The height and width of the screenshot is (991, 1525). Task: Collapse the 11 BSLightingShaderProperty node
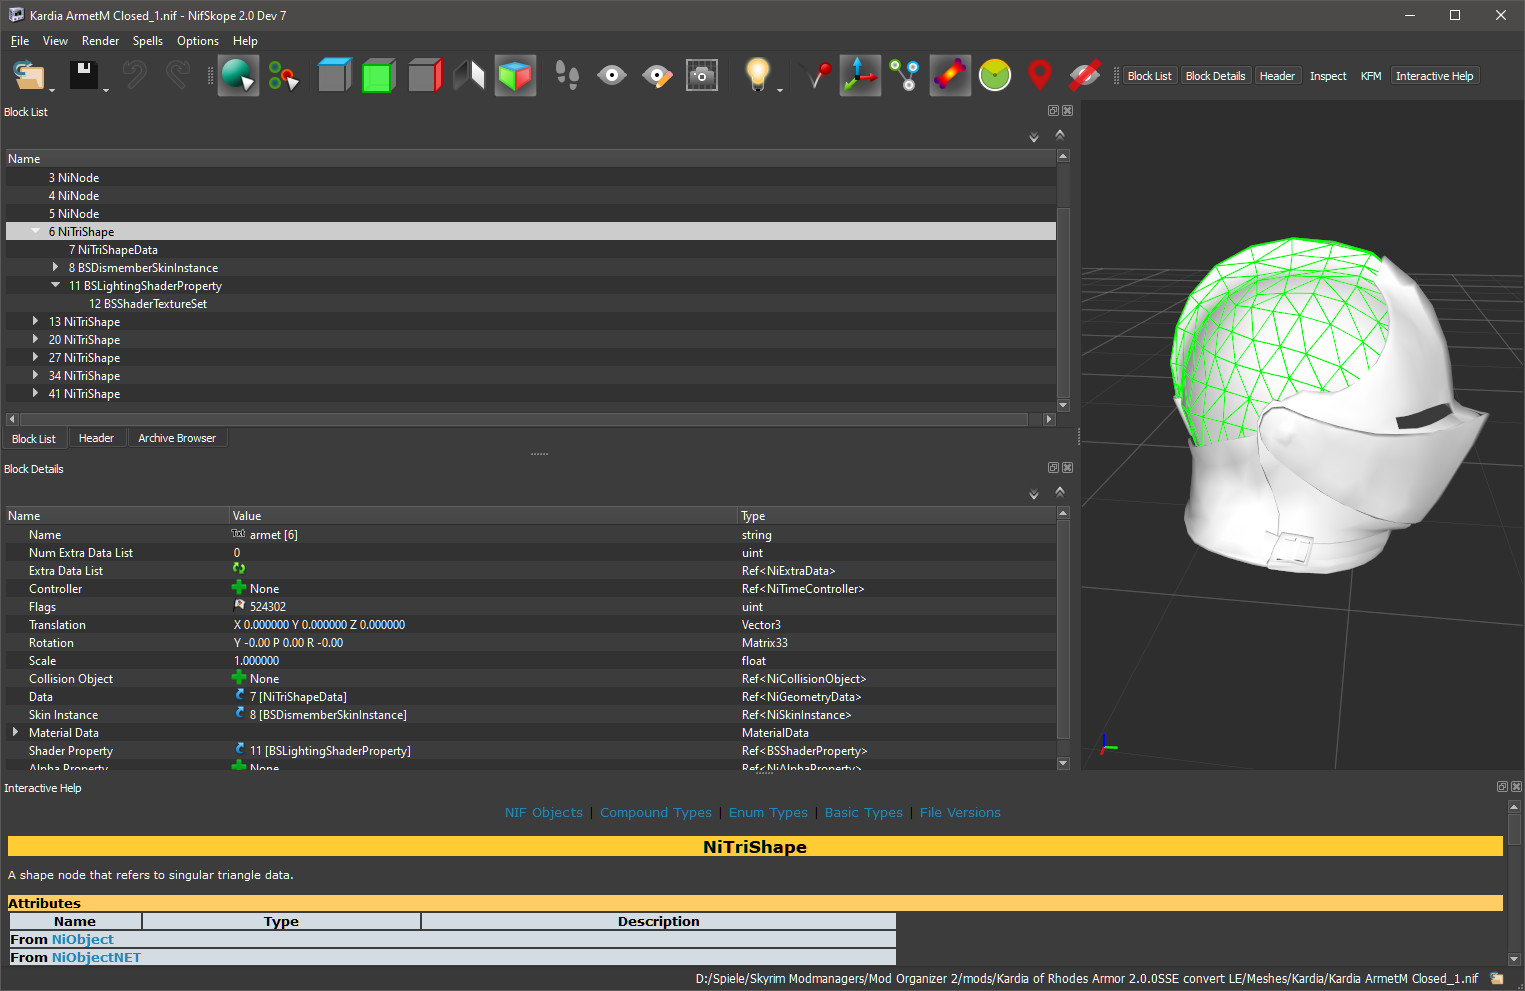tap(56, 285)
